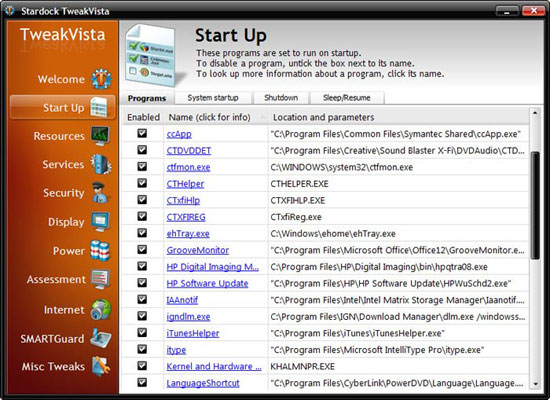This screenshot has width=550, height=400.
Task: Sort by the Enabled column header
Action: (143, 117)
